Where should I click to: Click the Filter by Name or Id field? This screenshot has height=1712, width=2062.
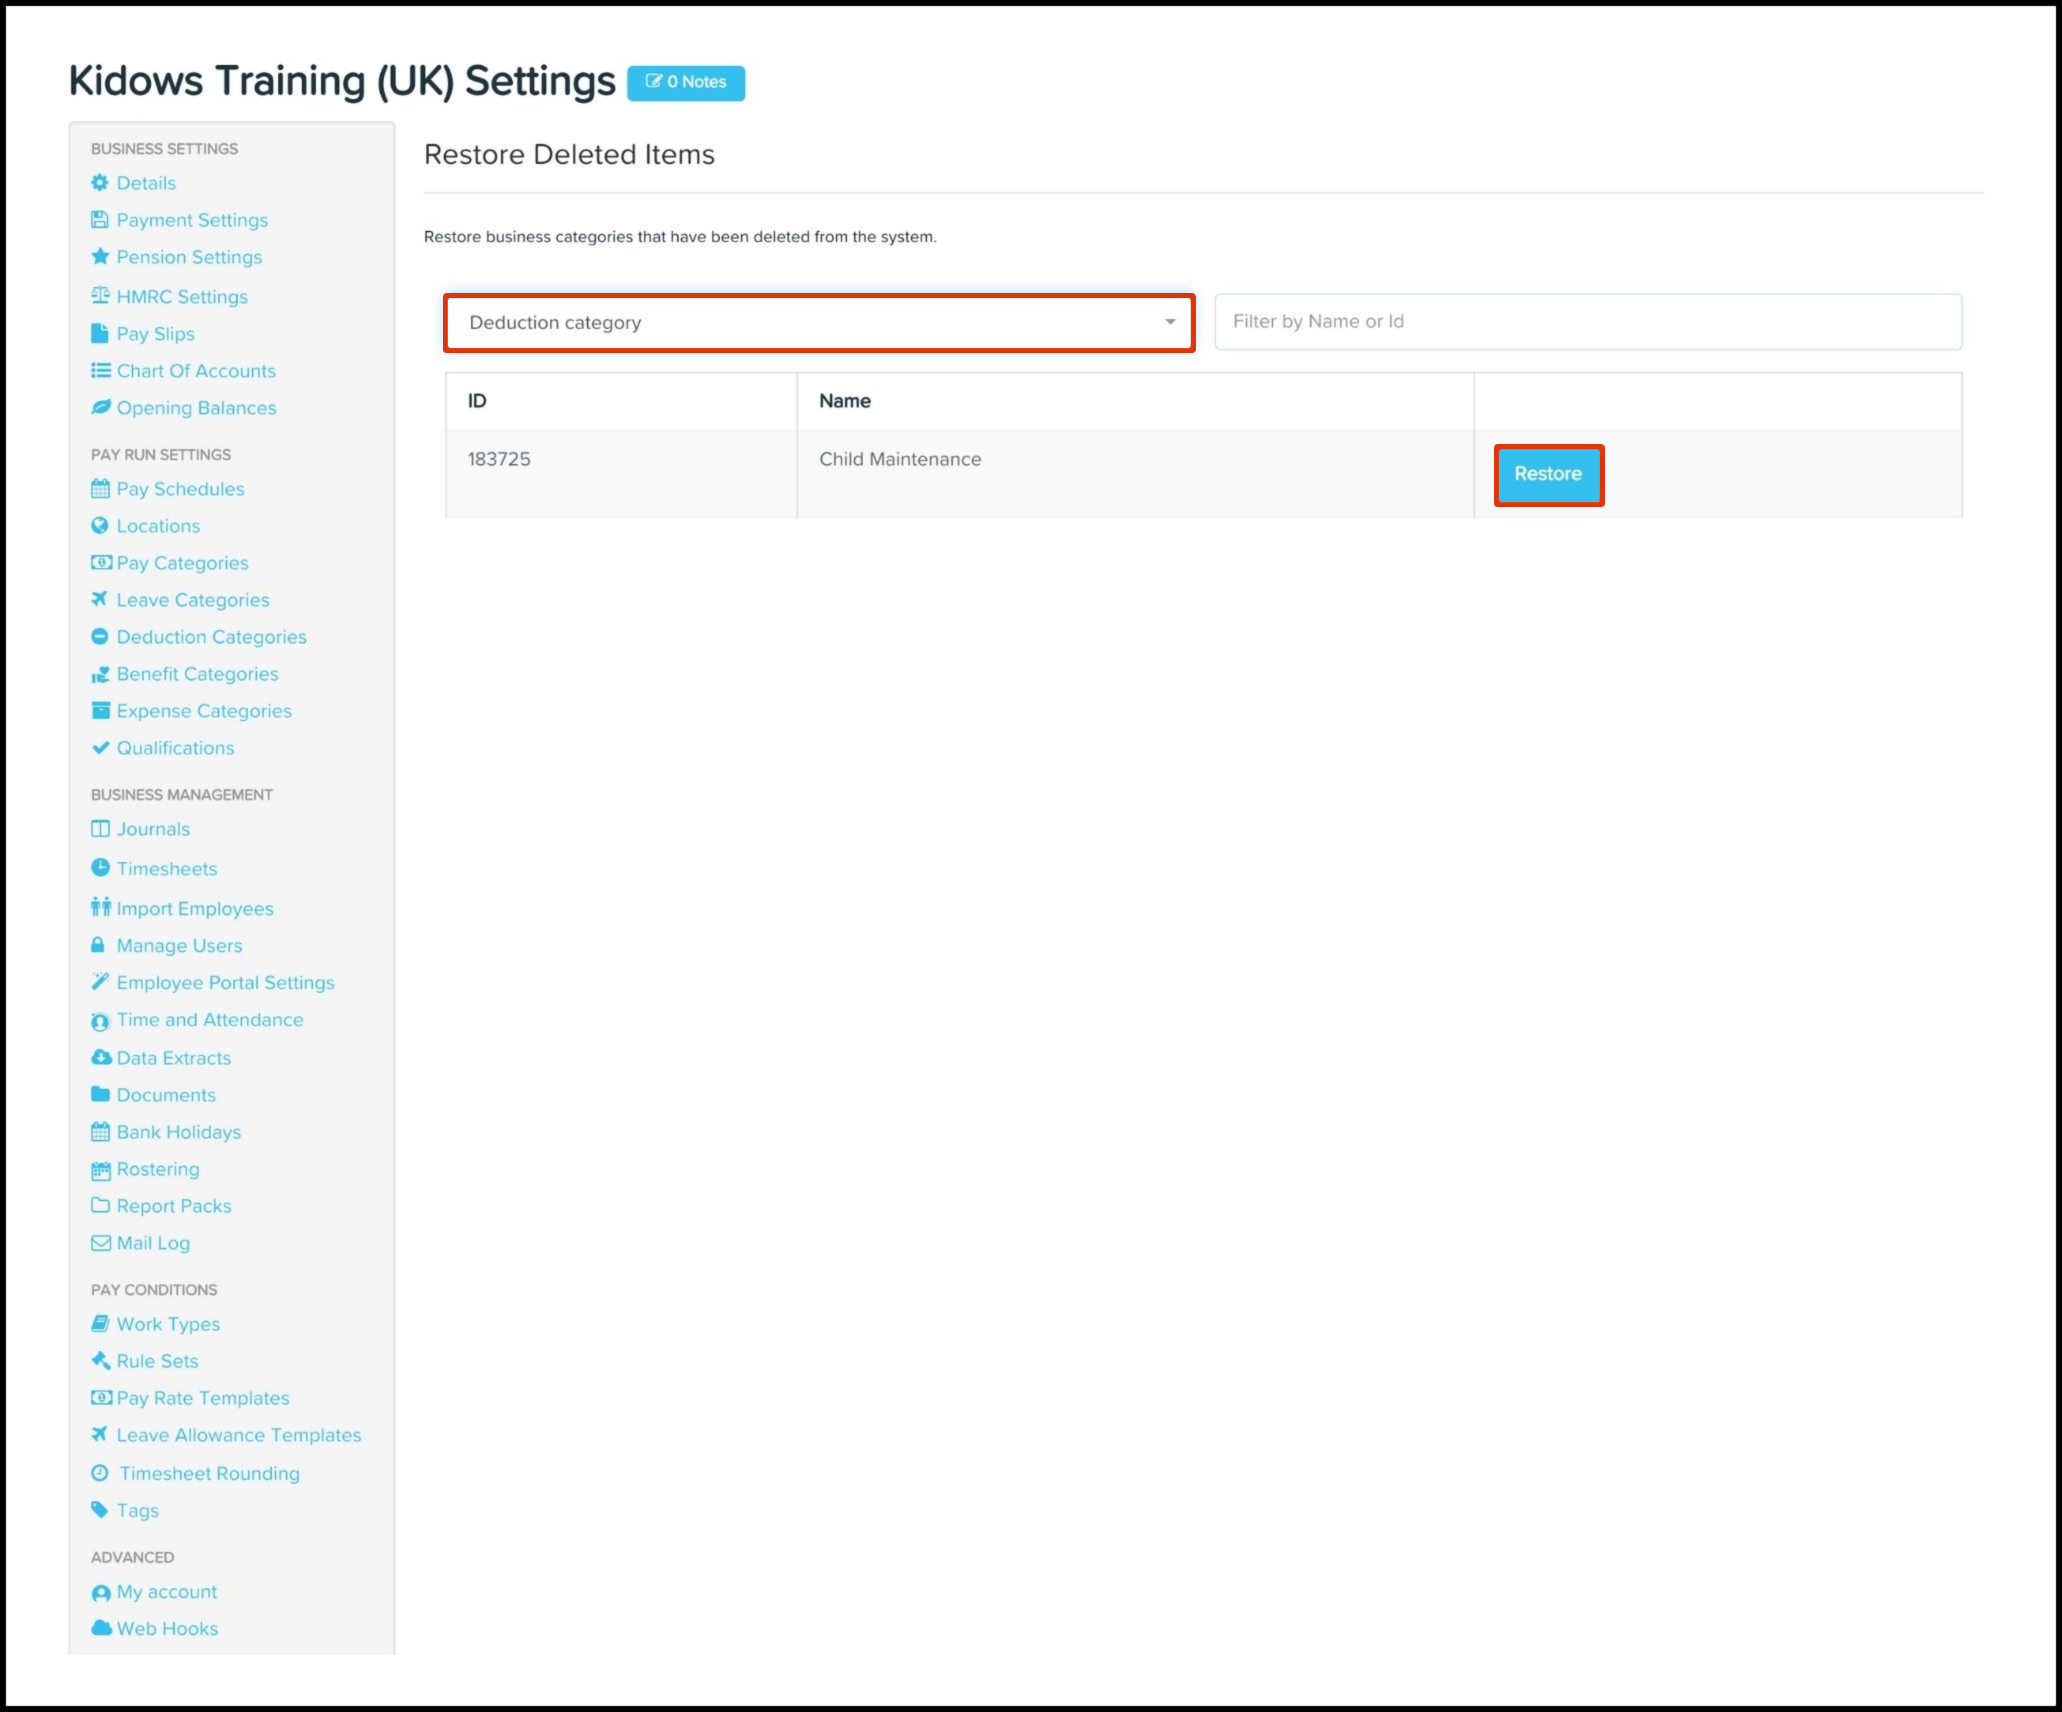(1588, 322)
